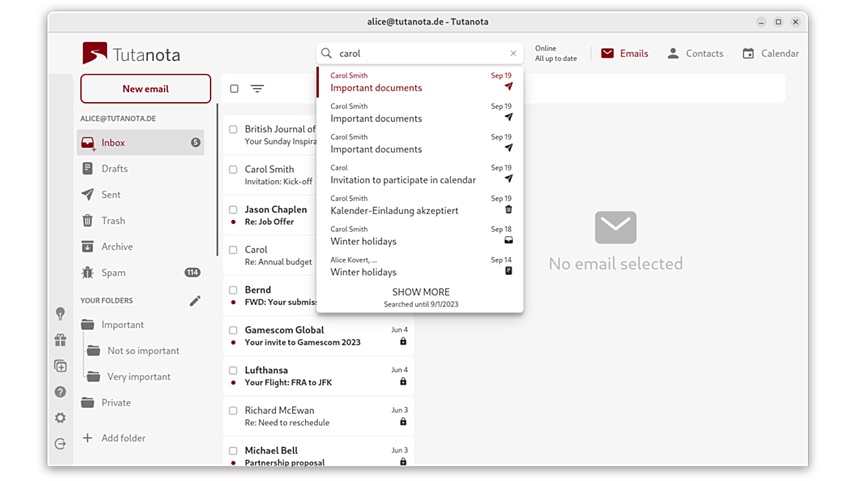Image resolution: width=856 pixels, height=481 pixels.
Task: Click the search magnifier icon
Action: [x=326, y=53]
